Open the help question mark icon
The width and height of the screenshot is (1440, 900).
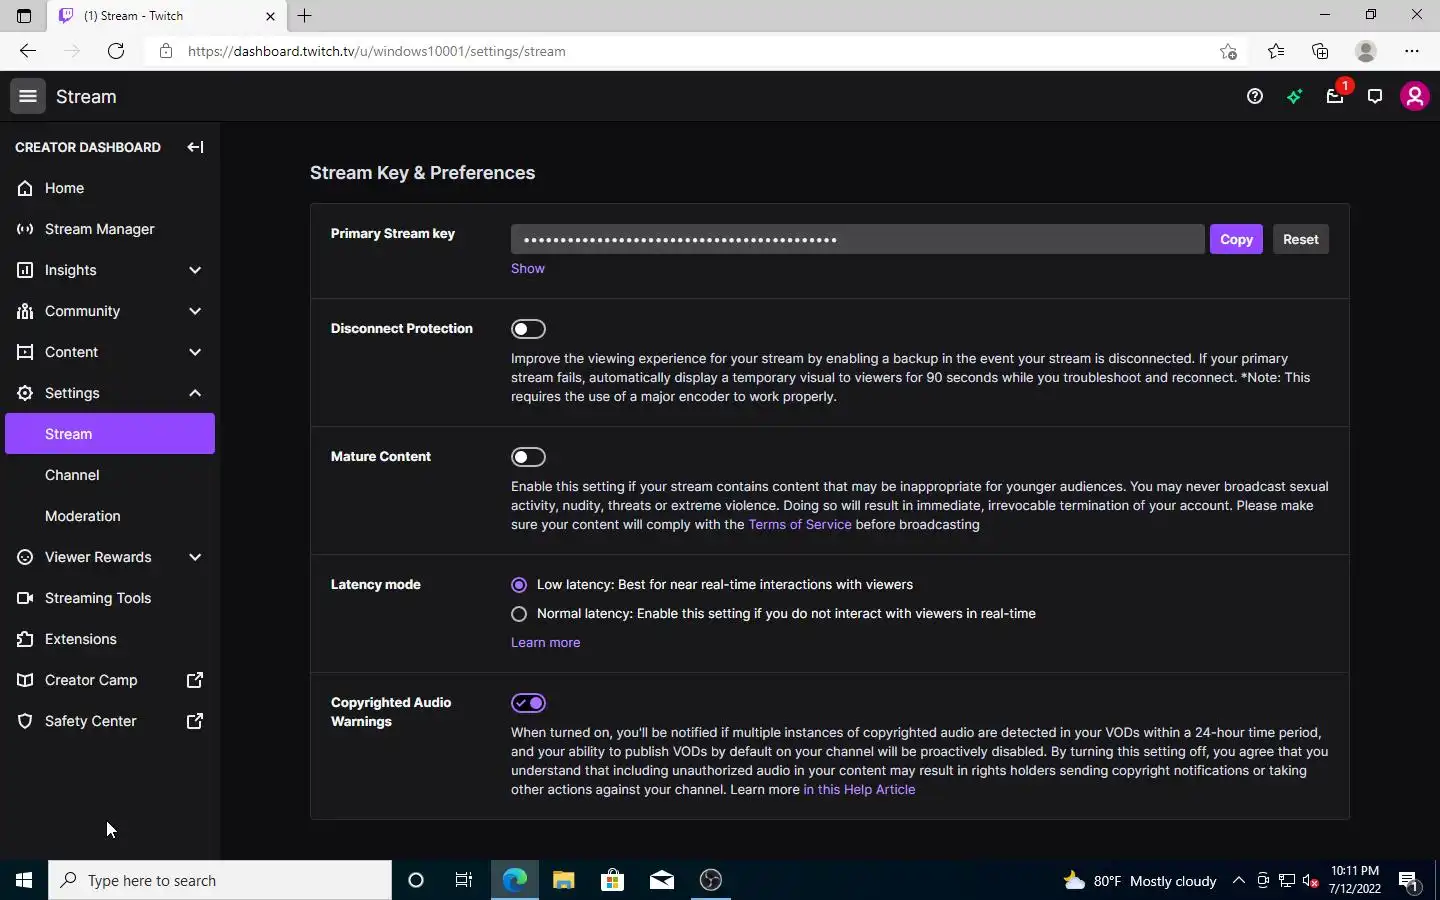1255,96
